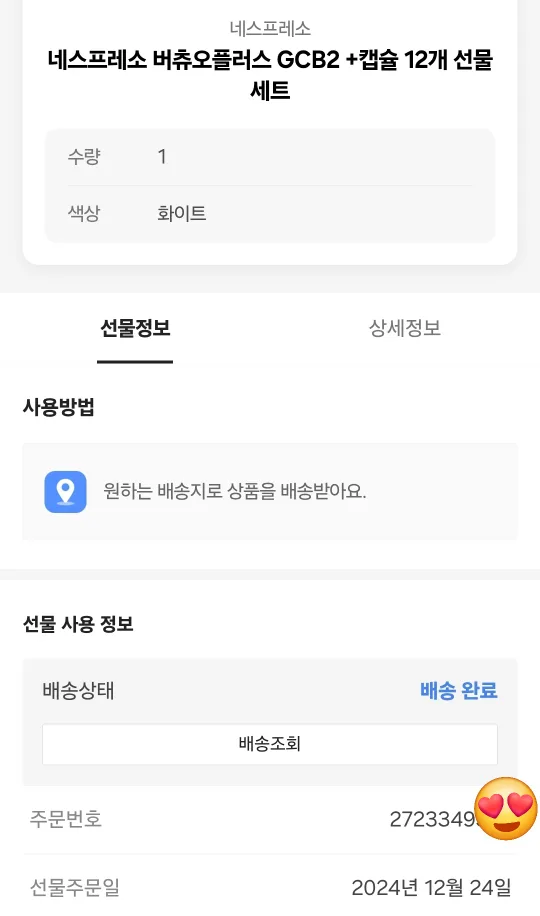Select the 네스프레소 brand name label
The image size is (540, 916).
click(270, 27)
